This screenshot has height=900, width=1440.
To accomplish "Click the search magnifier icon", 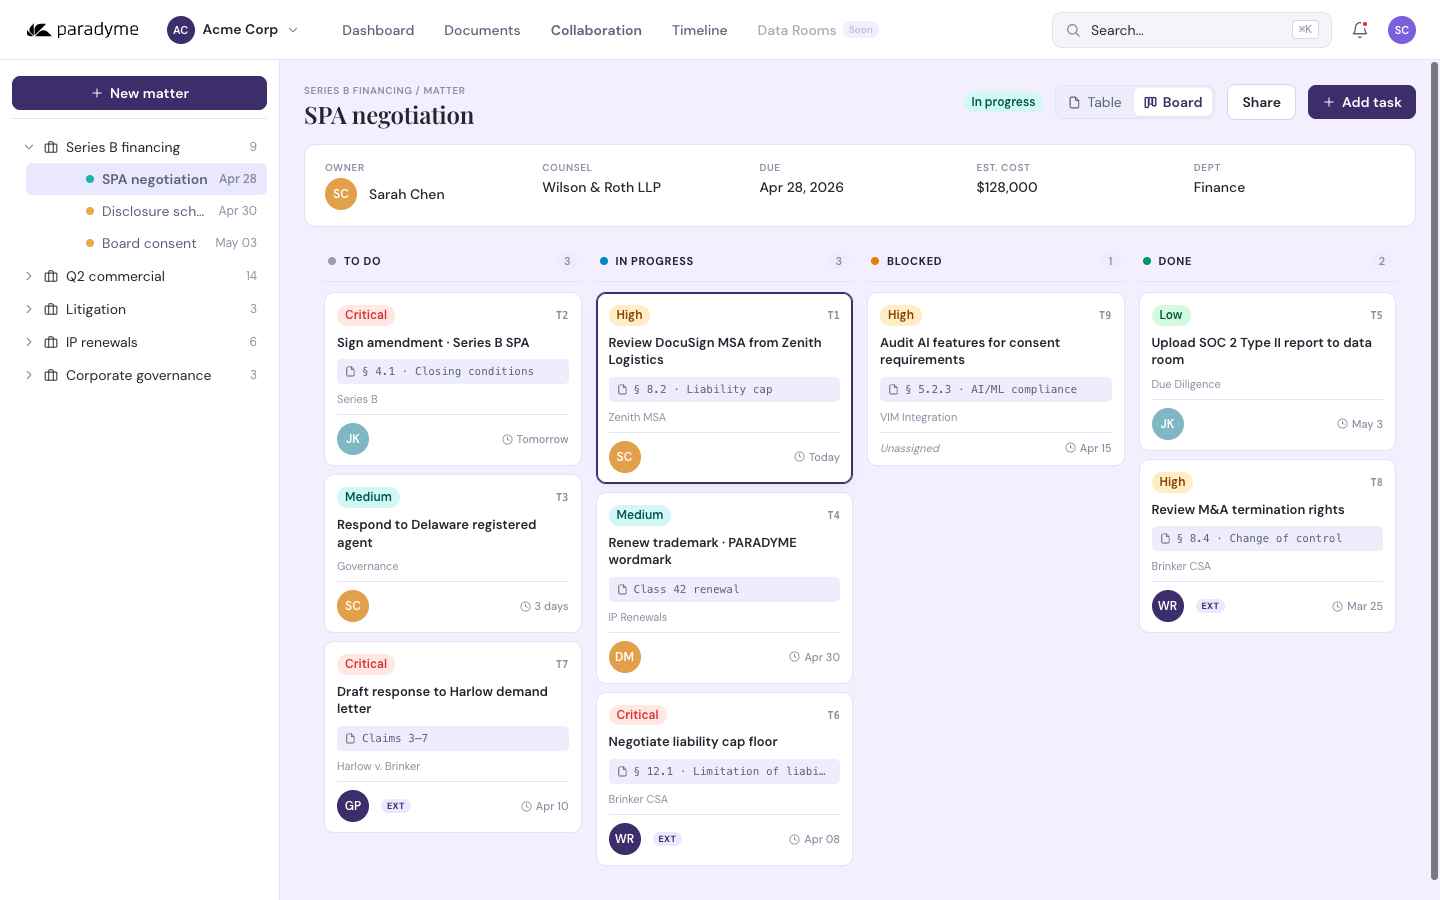I will point(1073,30).
